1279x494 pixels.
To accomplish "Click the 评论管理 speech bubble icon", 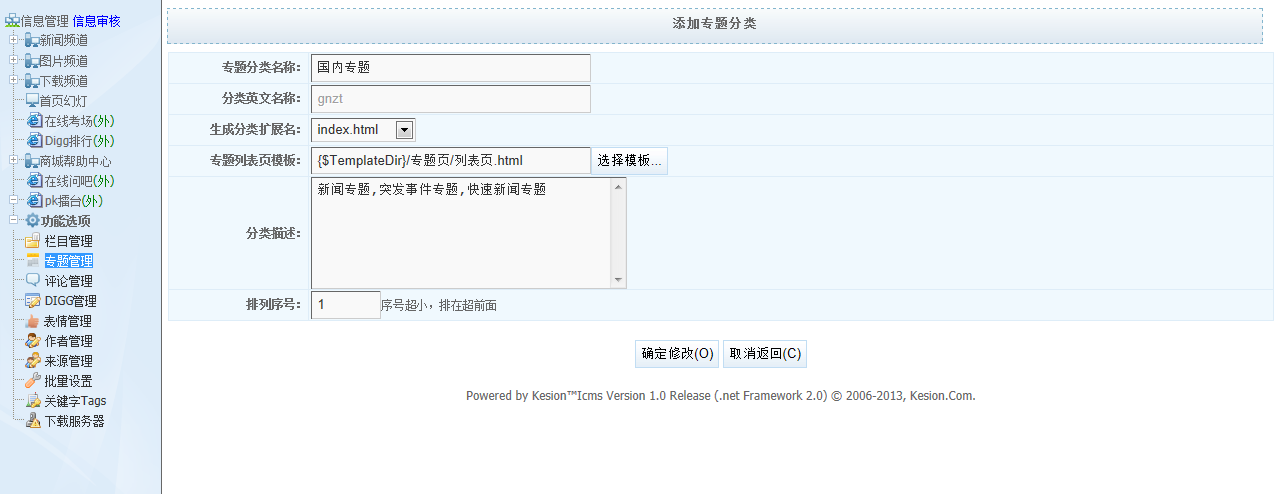I will (x=33, y=281).
